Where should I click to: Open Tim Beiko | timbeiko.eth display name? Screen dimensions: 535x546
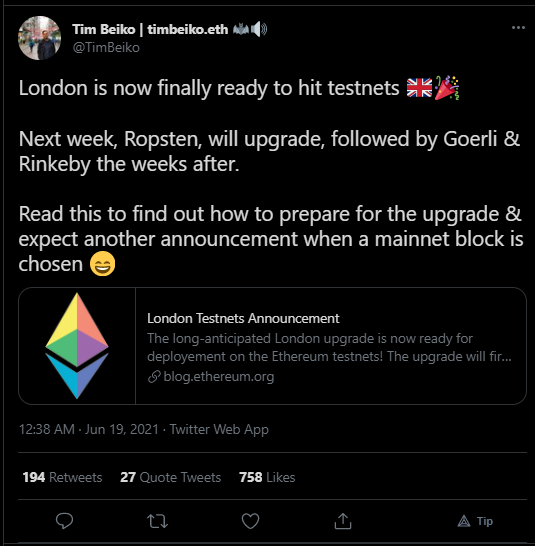click(150, 29)
